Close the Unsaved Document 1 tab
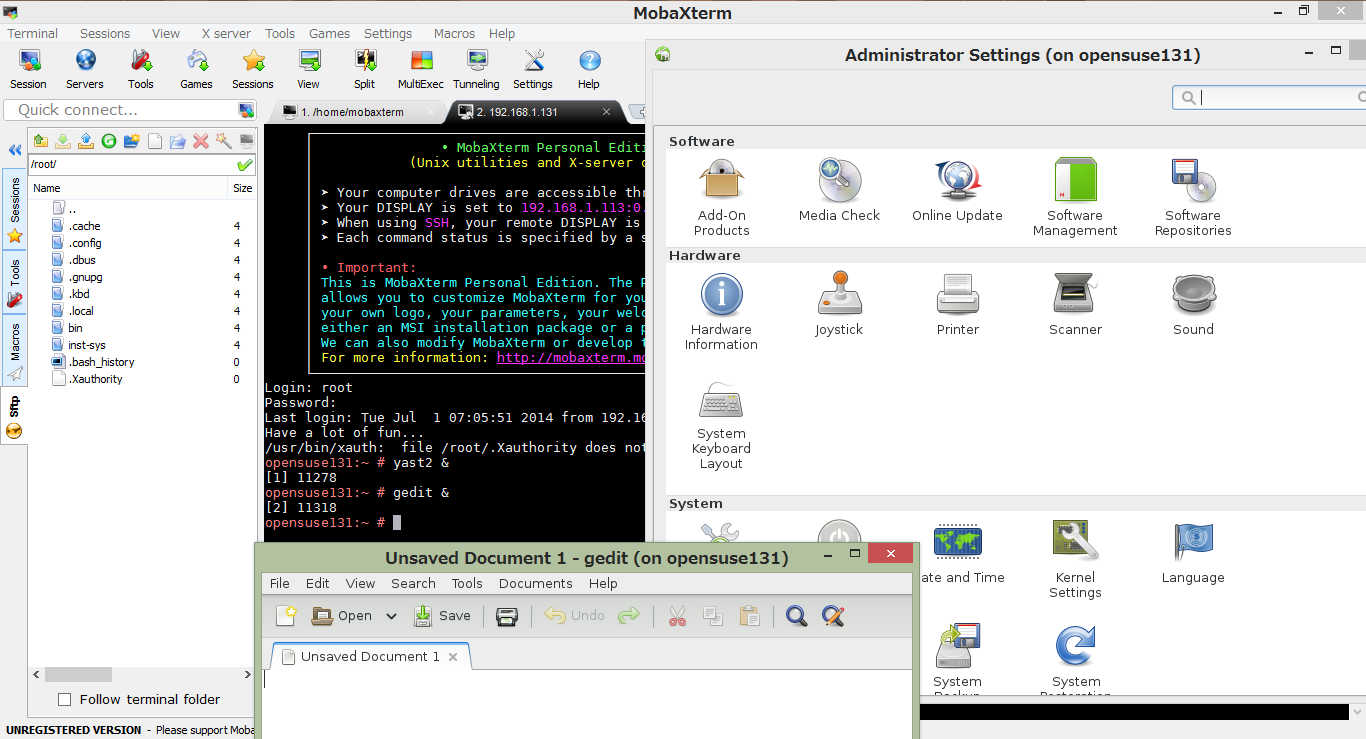Viewport: 1366px width, 739px height. coord(453,657)
